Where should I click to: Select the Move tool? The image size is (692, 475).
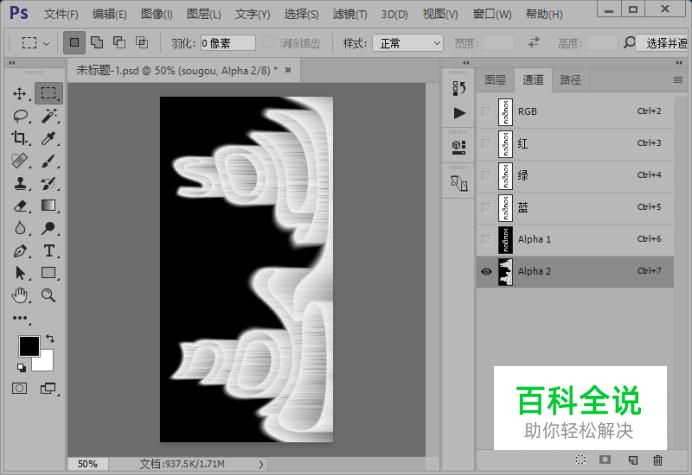point(20,94)
